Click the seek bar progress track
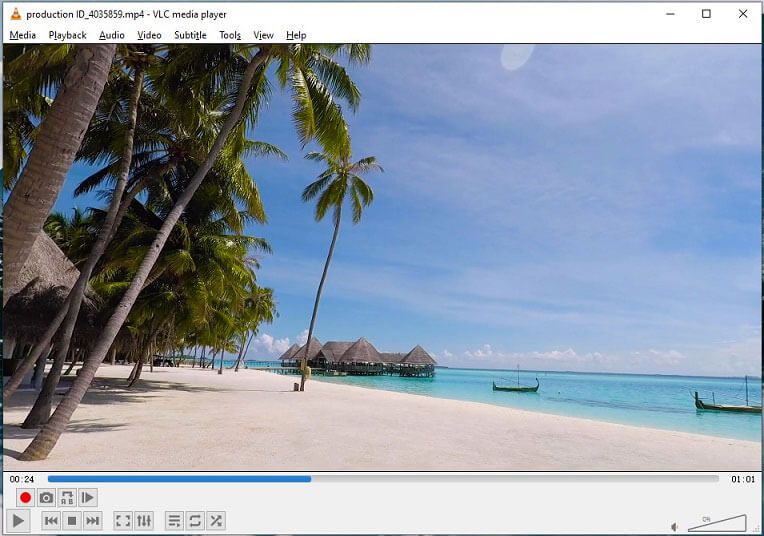 point(382,479)
